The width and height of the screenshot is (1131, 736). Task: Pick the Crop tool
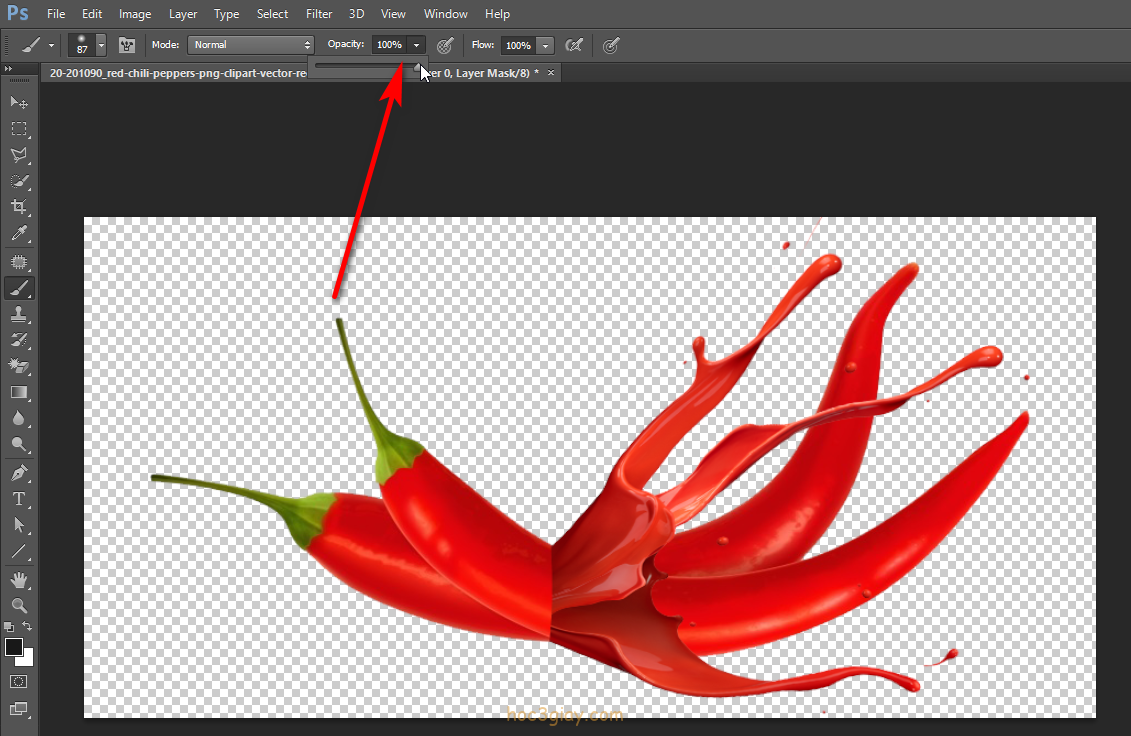(x=19, y=207)
